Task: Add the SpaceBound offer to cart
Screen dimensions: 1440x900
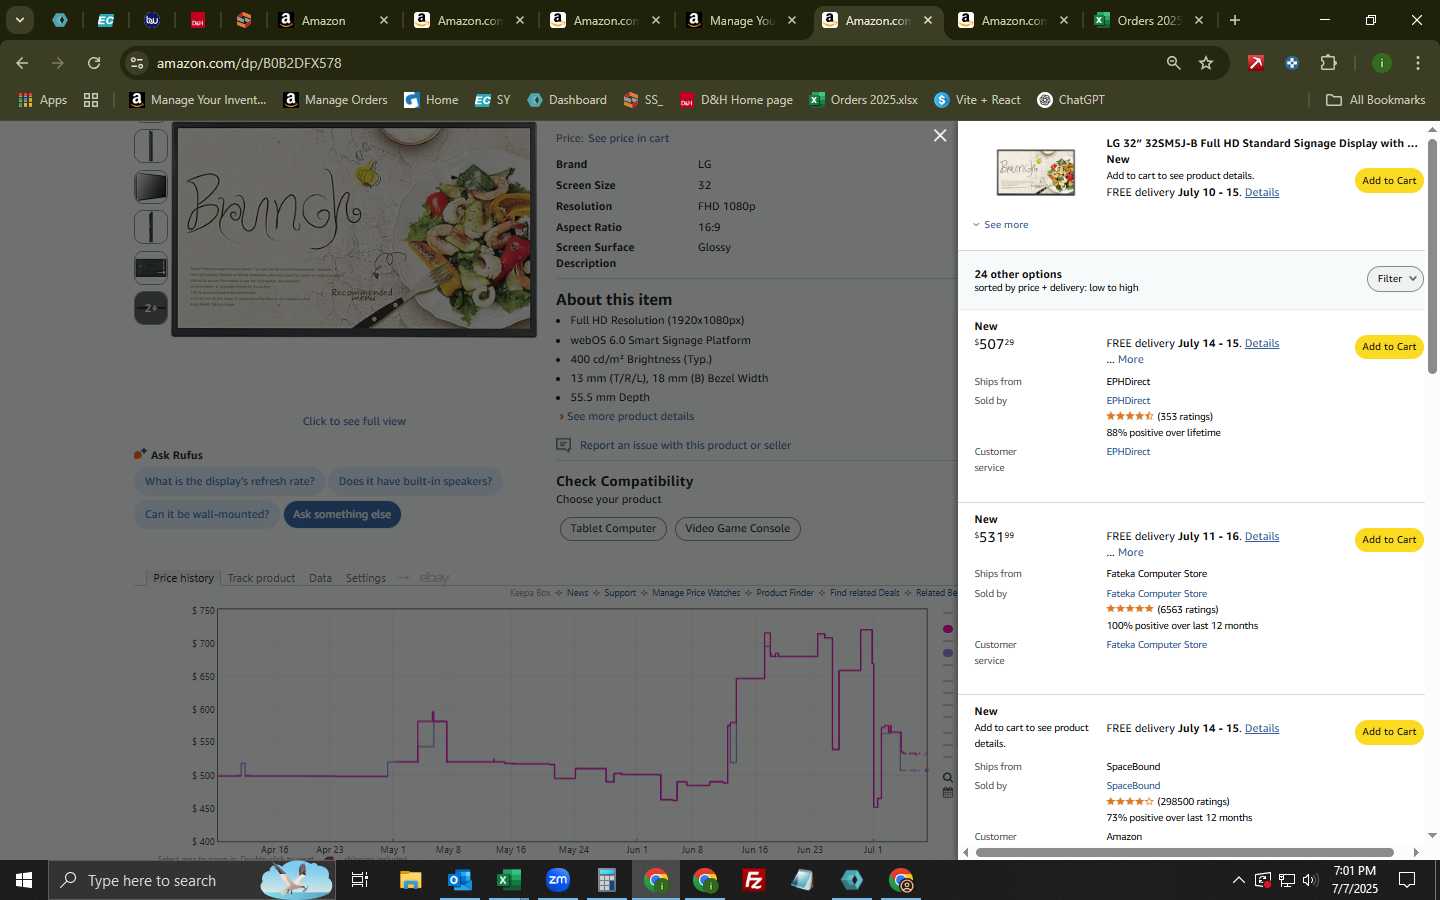Action: (1389, 732)
